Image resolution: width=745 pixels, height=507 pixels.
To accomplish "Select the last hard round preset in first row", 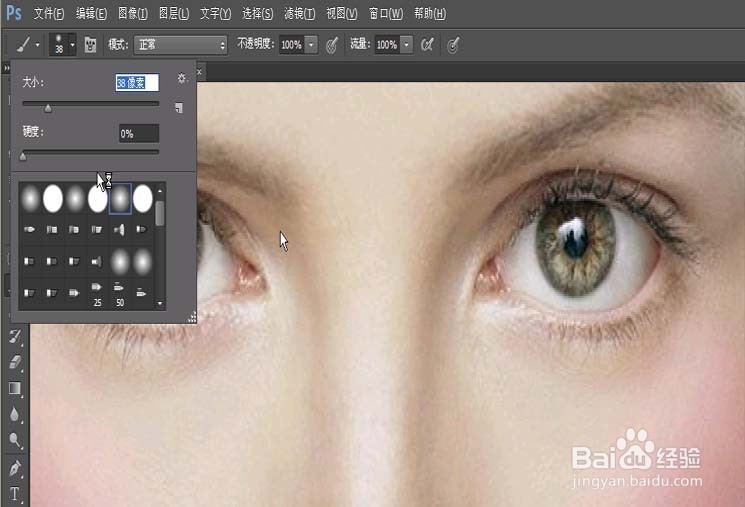I will [x=143, y=198].
